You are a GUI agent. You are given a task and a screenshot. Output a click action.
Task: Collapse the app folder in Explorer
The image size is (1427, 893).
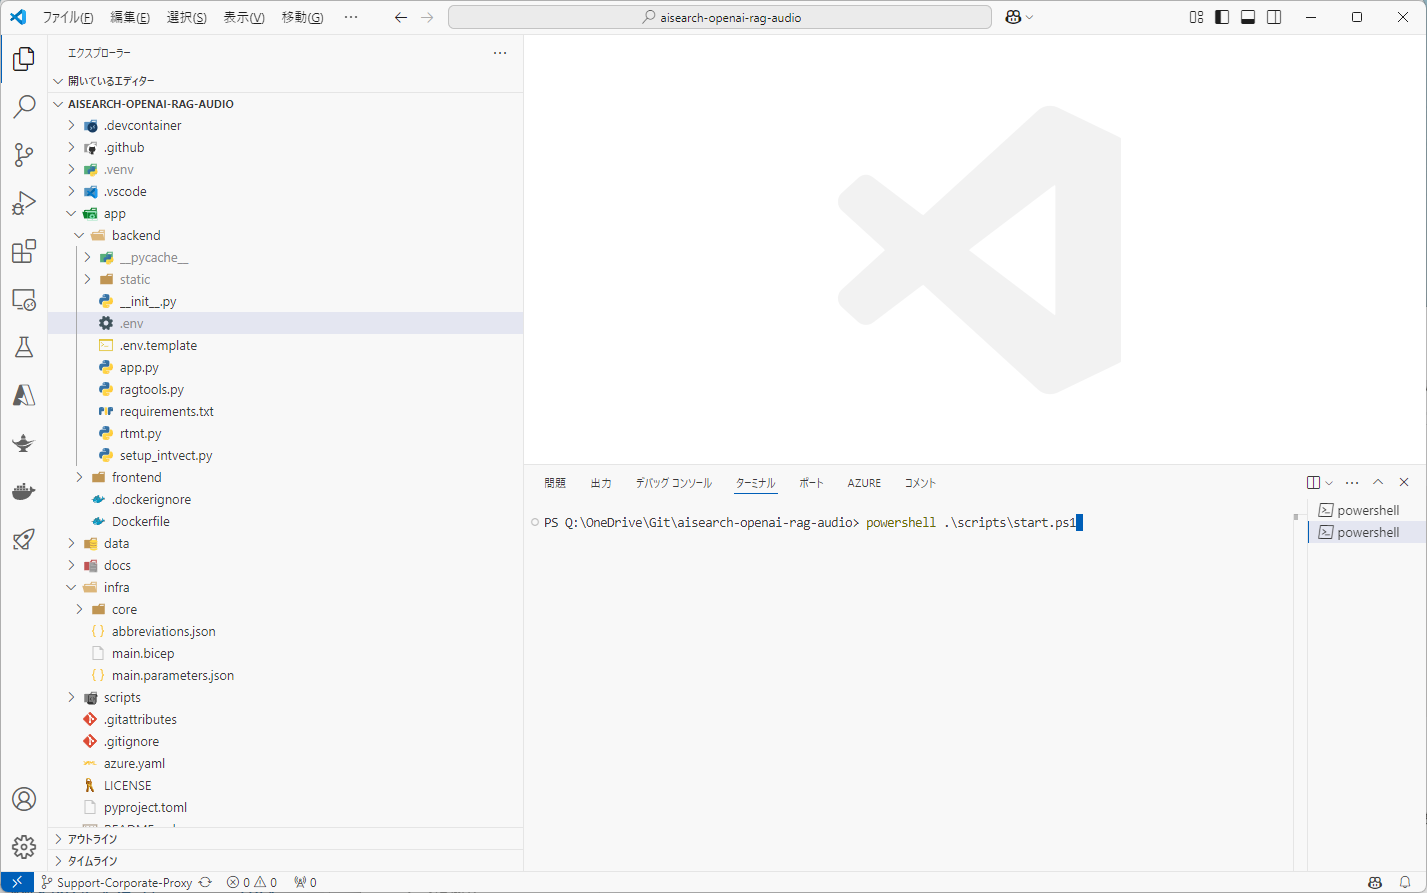tap(70, 213)
